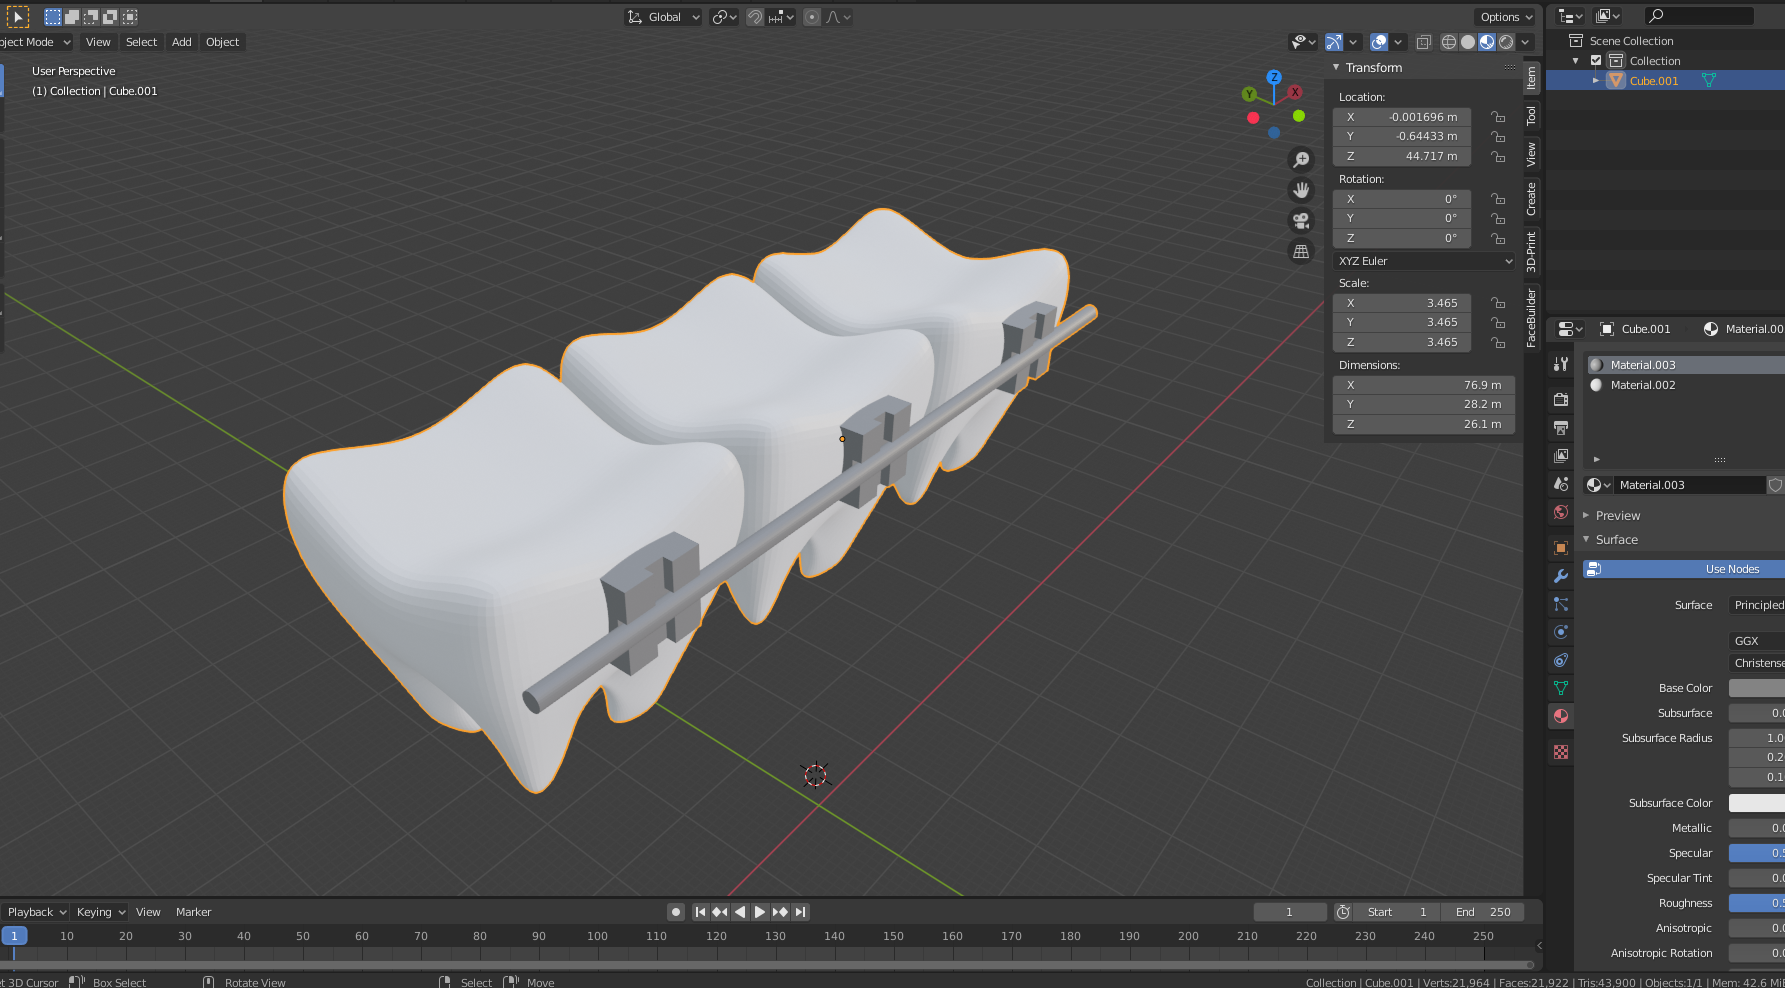Open the Render Properties camera icon
Image resolution: width=1785 pixels, height=988 pixels.
point(1560,398)
